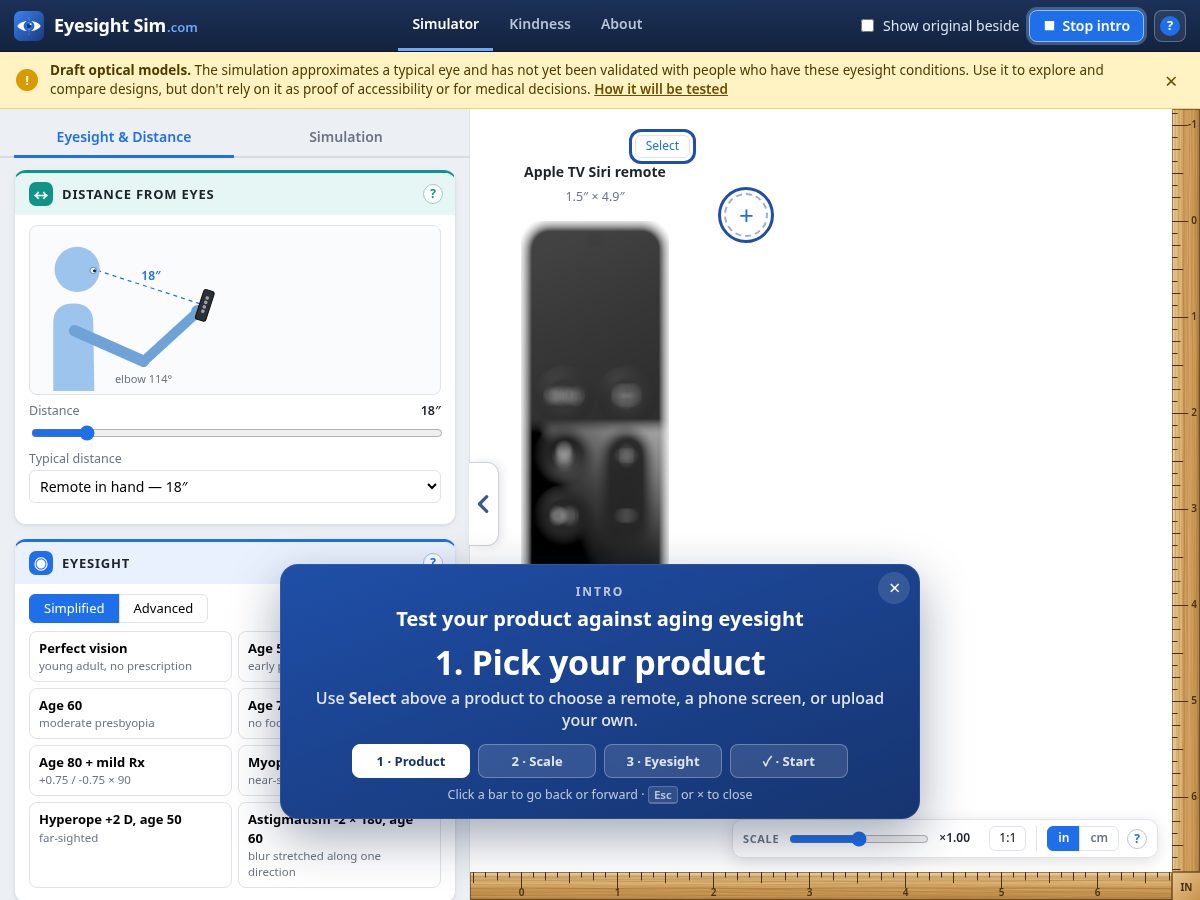Click the 1.5″ × 4.9″ size label
The width and height of the screenshot is (1200, 900).
(x=595, y=197)
